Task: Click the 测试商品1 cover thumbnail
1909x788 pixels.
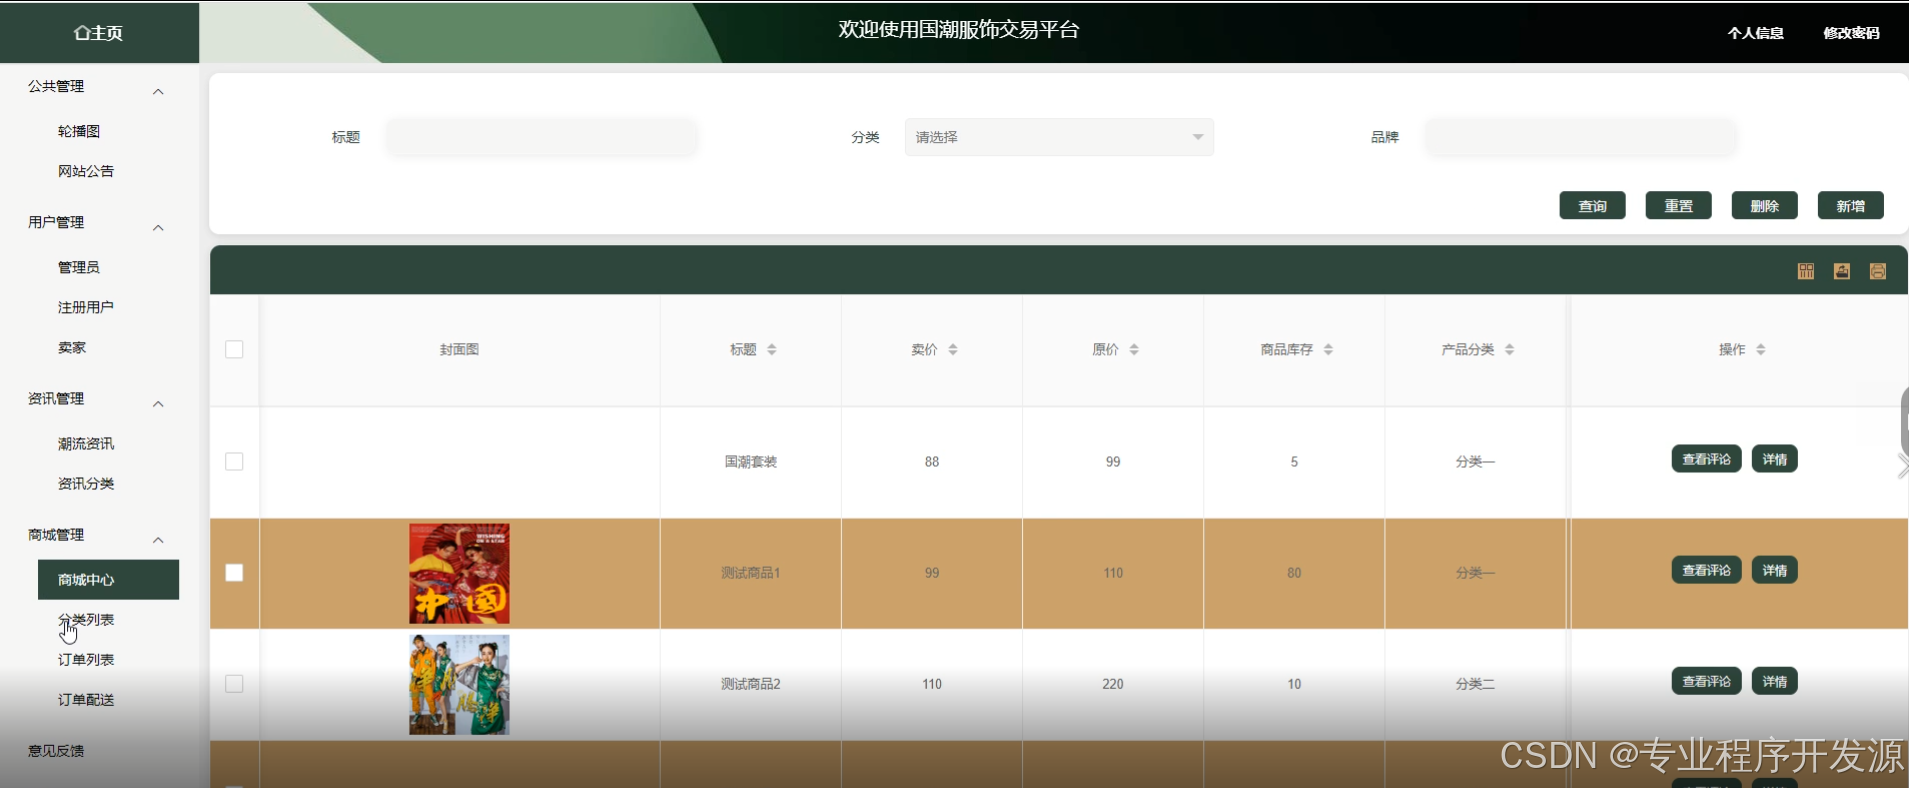Action: pos(459,573)
